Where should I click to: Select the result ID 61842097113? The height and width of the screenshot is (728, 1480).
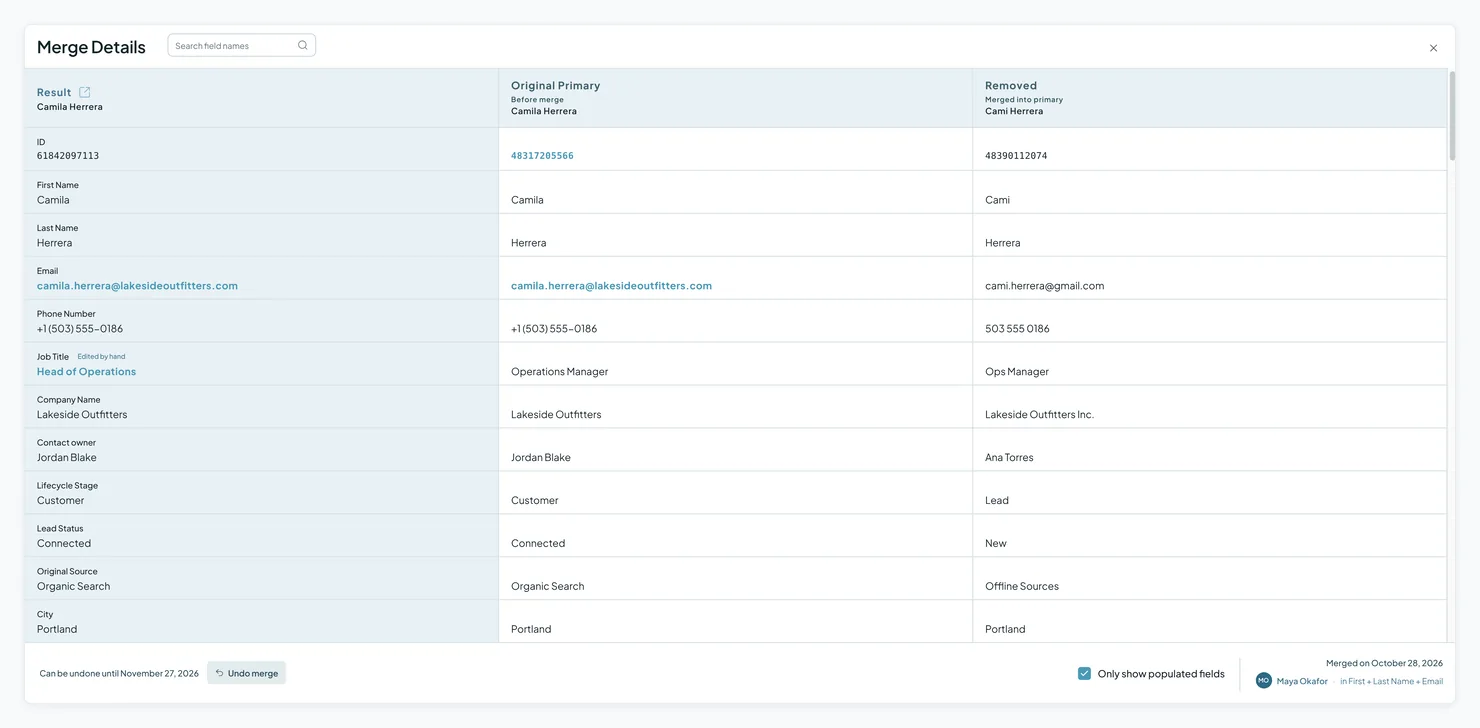click(x=68, y=156)
